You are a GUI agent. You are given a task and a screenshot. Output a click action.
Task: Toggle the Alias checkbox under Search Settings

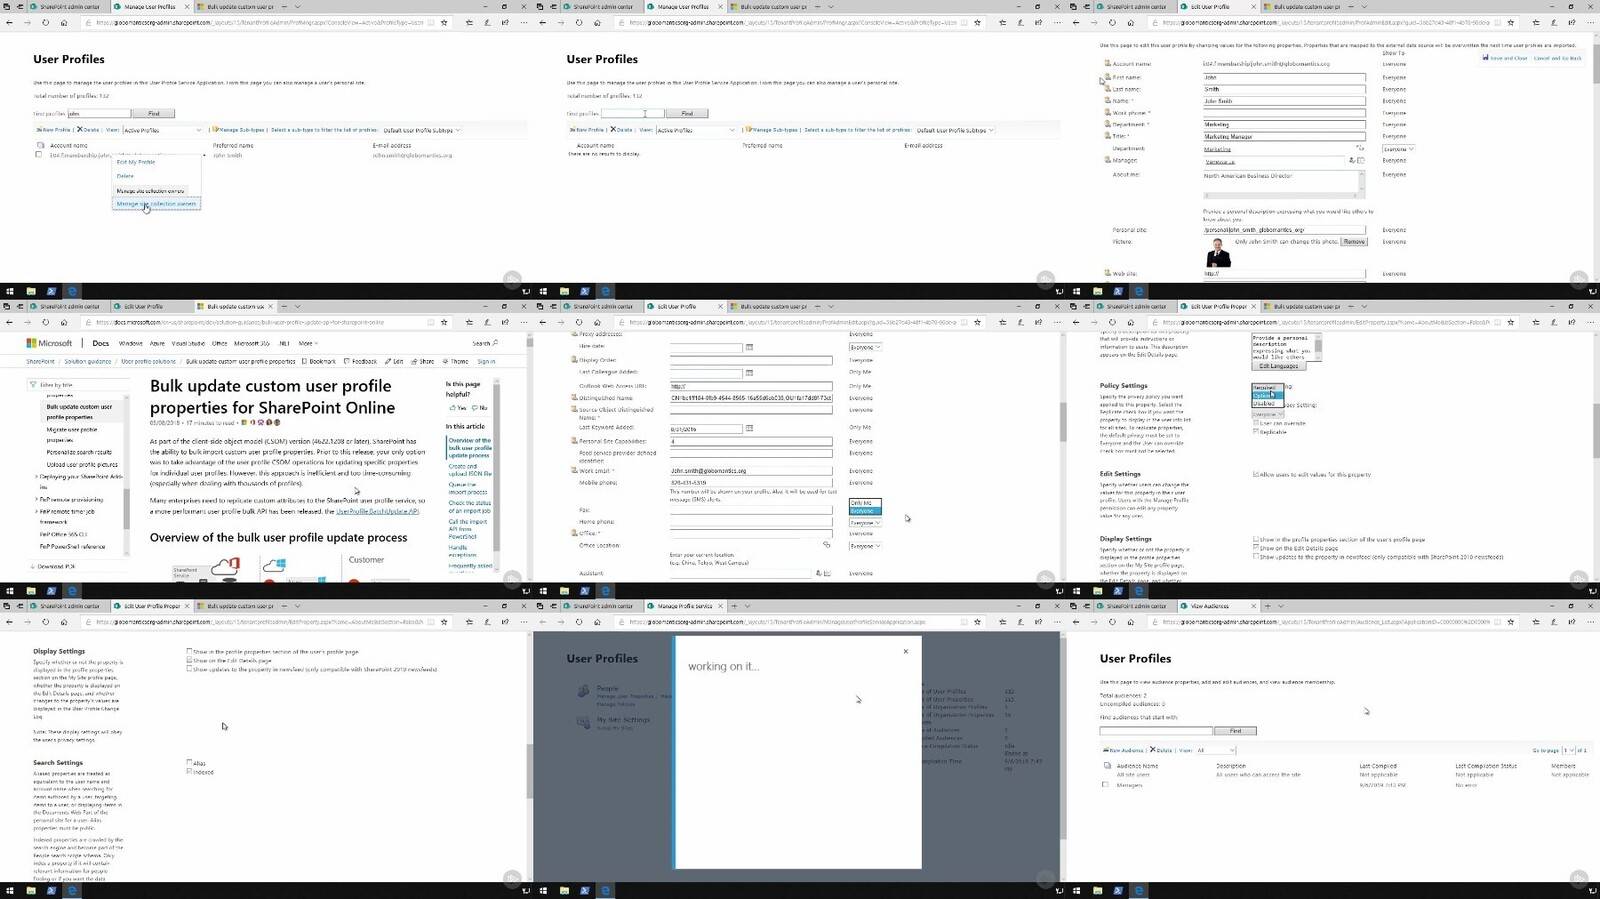pyautogui.click(x=189, y=763)
